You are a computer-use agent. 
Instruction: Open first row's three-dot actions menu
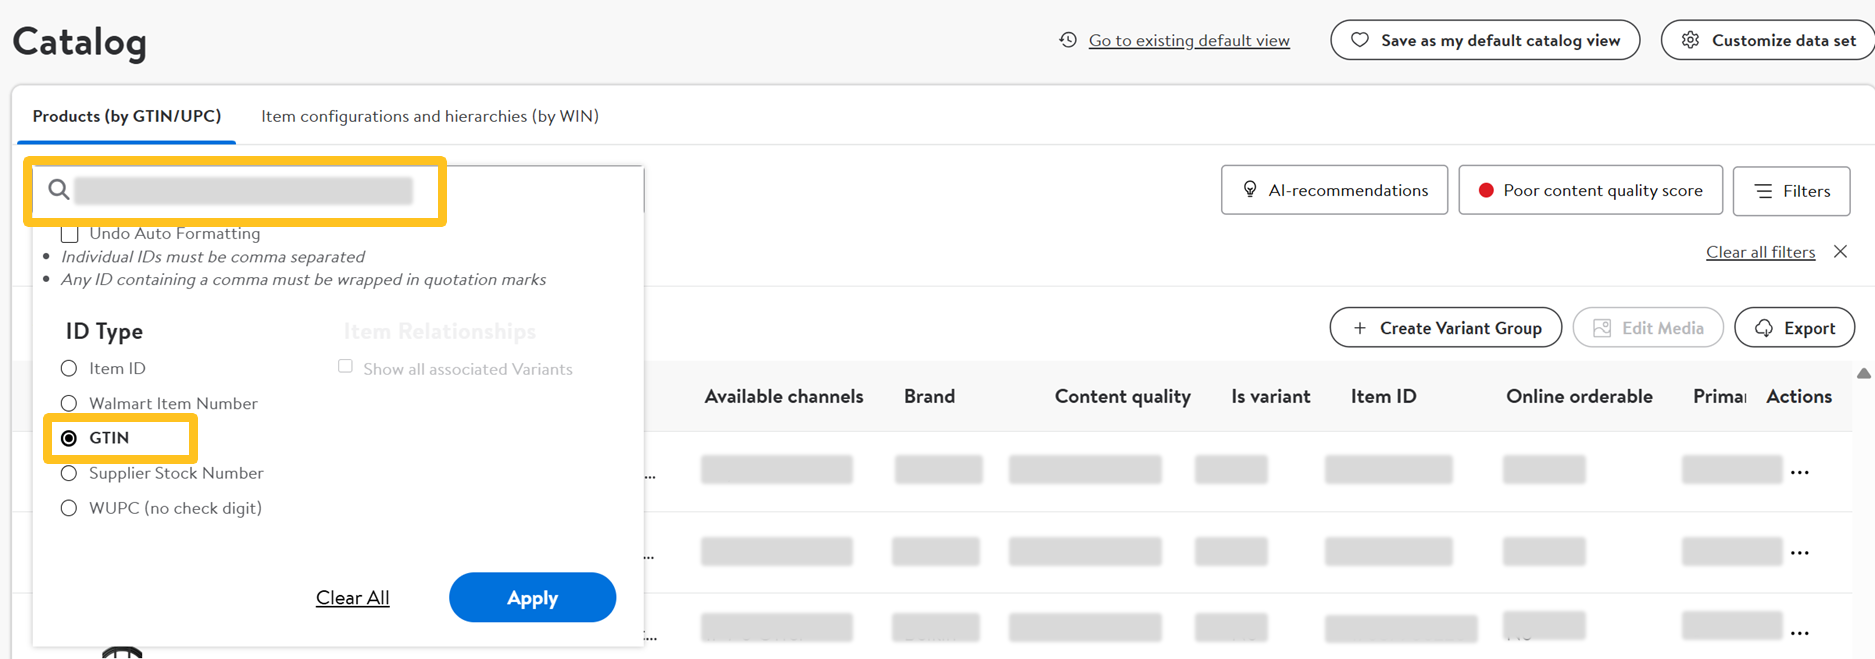[1800, 472]
